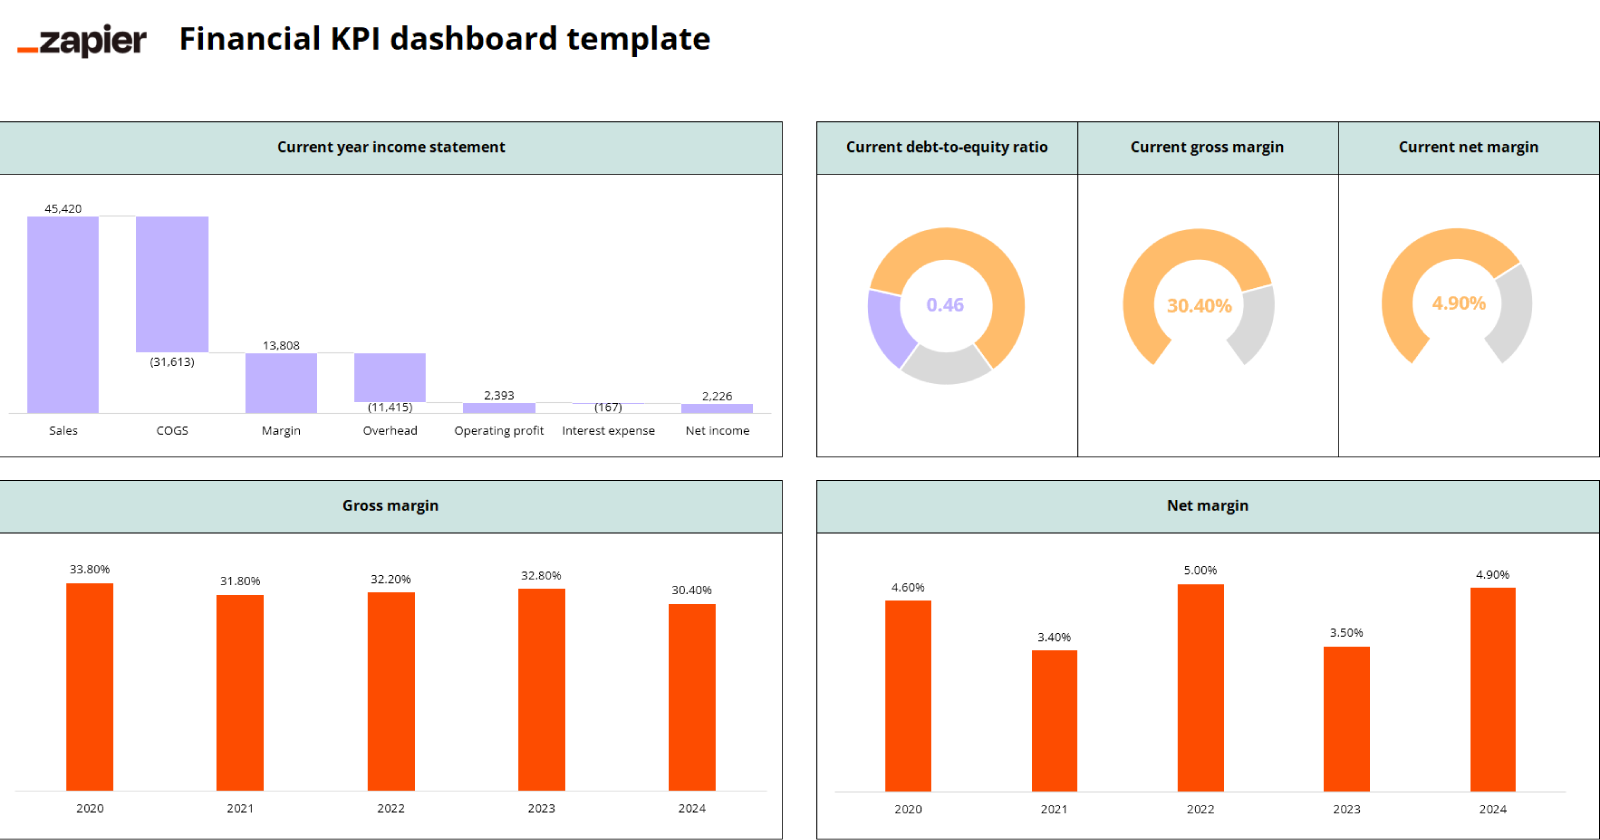The height and width of the screenshot is (840, 1600).
Task: Click the 5.00% net margin label
Action: tap(1201, 571)
